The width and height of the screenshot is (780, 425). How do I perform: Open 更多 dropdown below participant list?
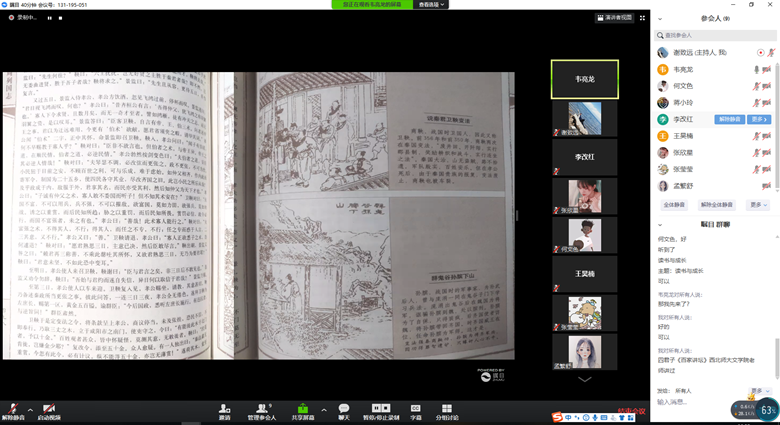point(757,204)
